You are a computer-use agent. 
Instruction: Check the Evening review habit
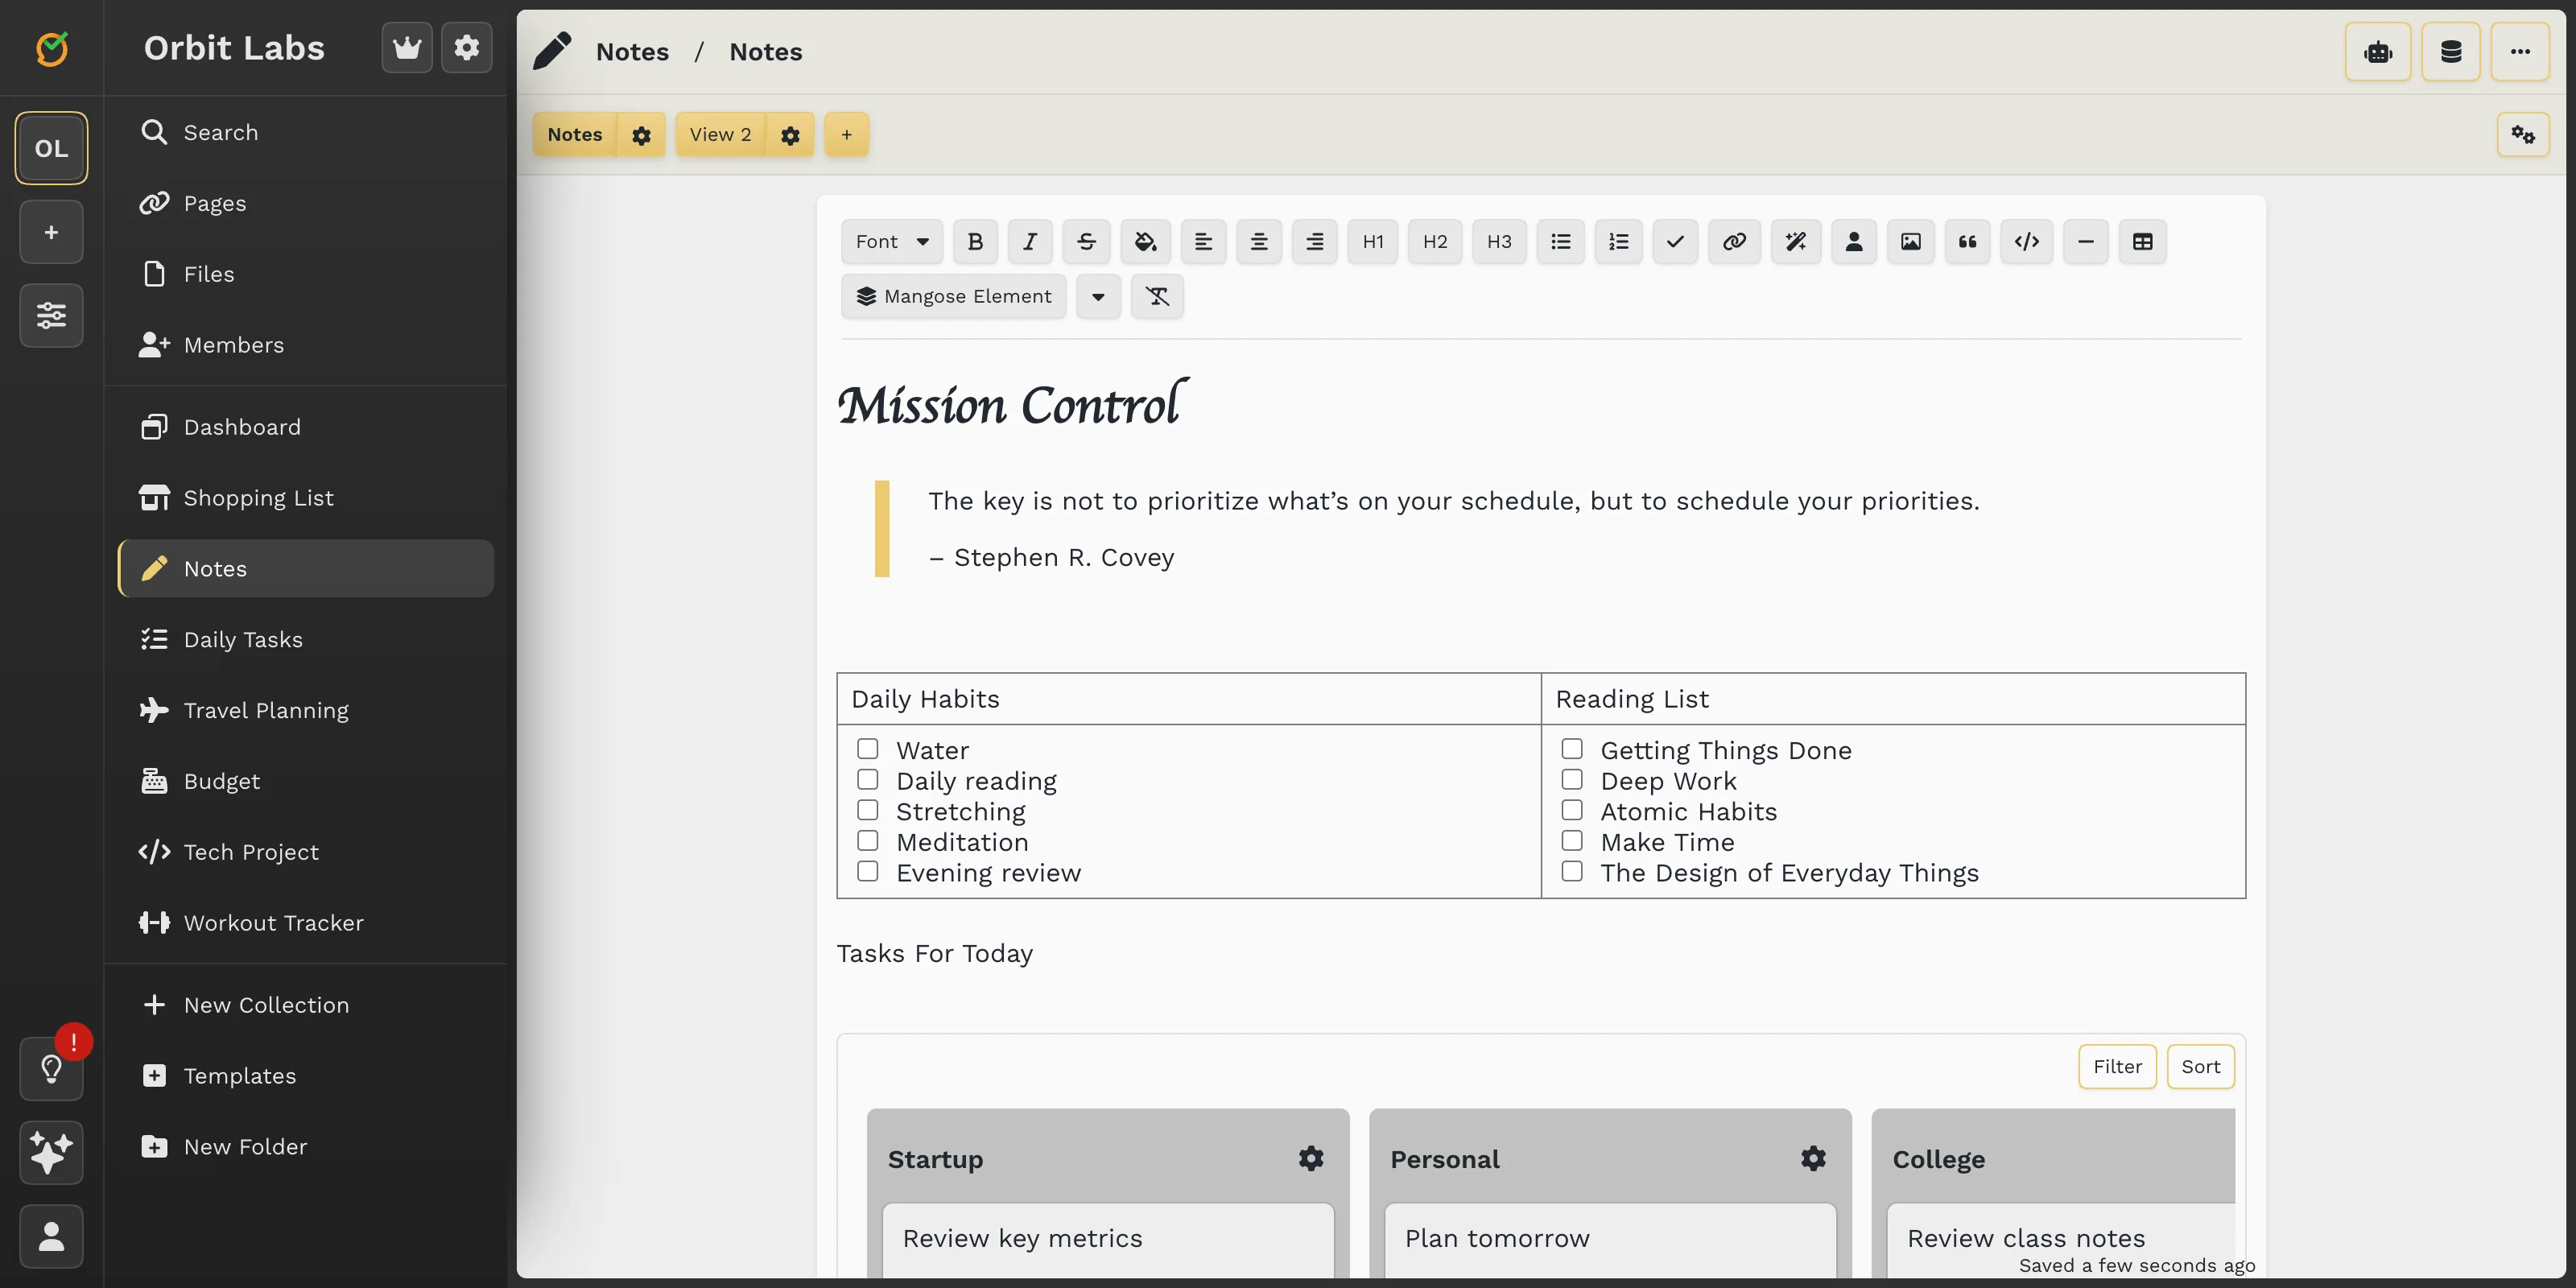point(868,871)
